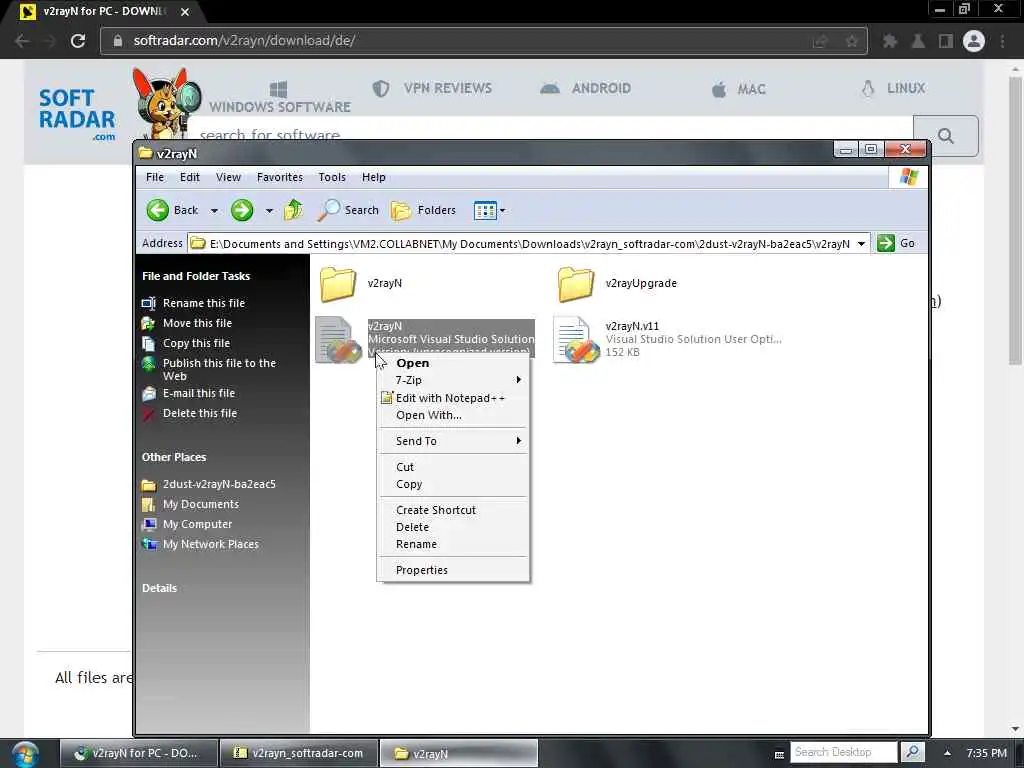Choose Open With... in context menu
This screenshot has height=768, width=1024.
tap(453, 415)
